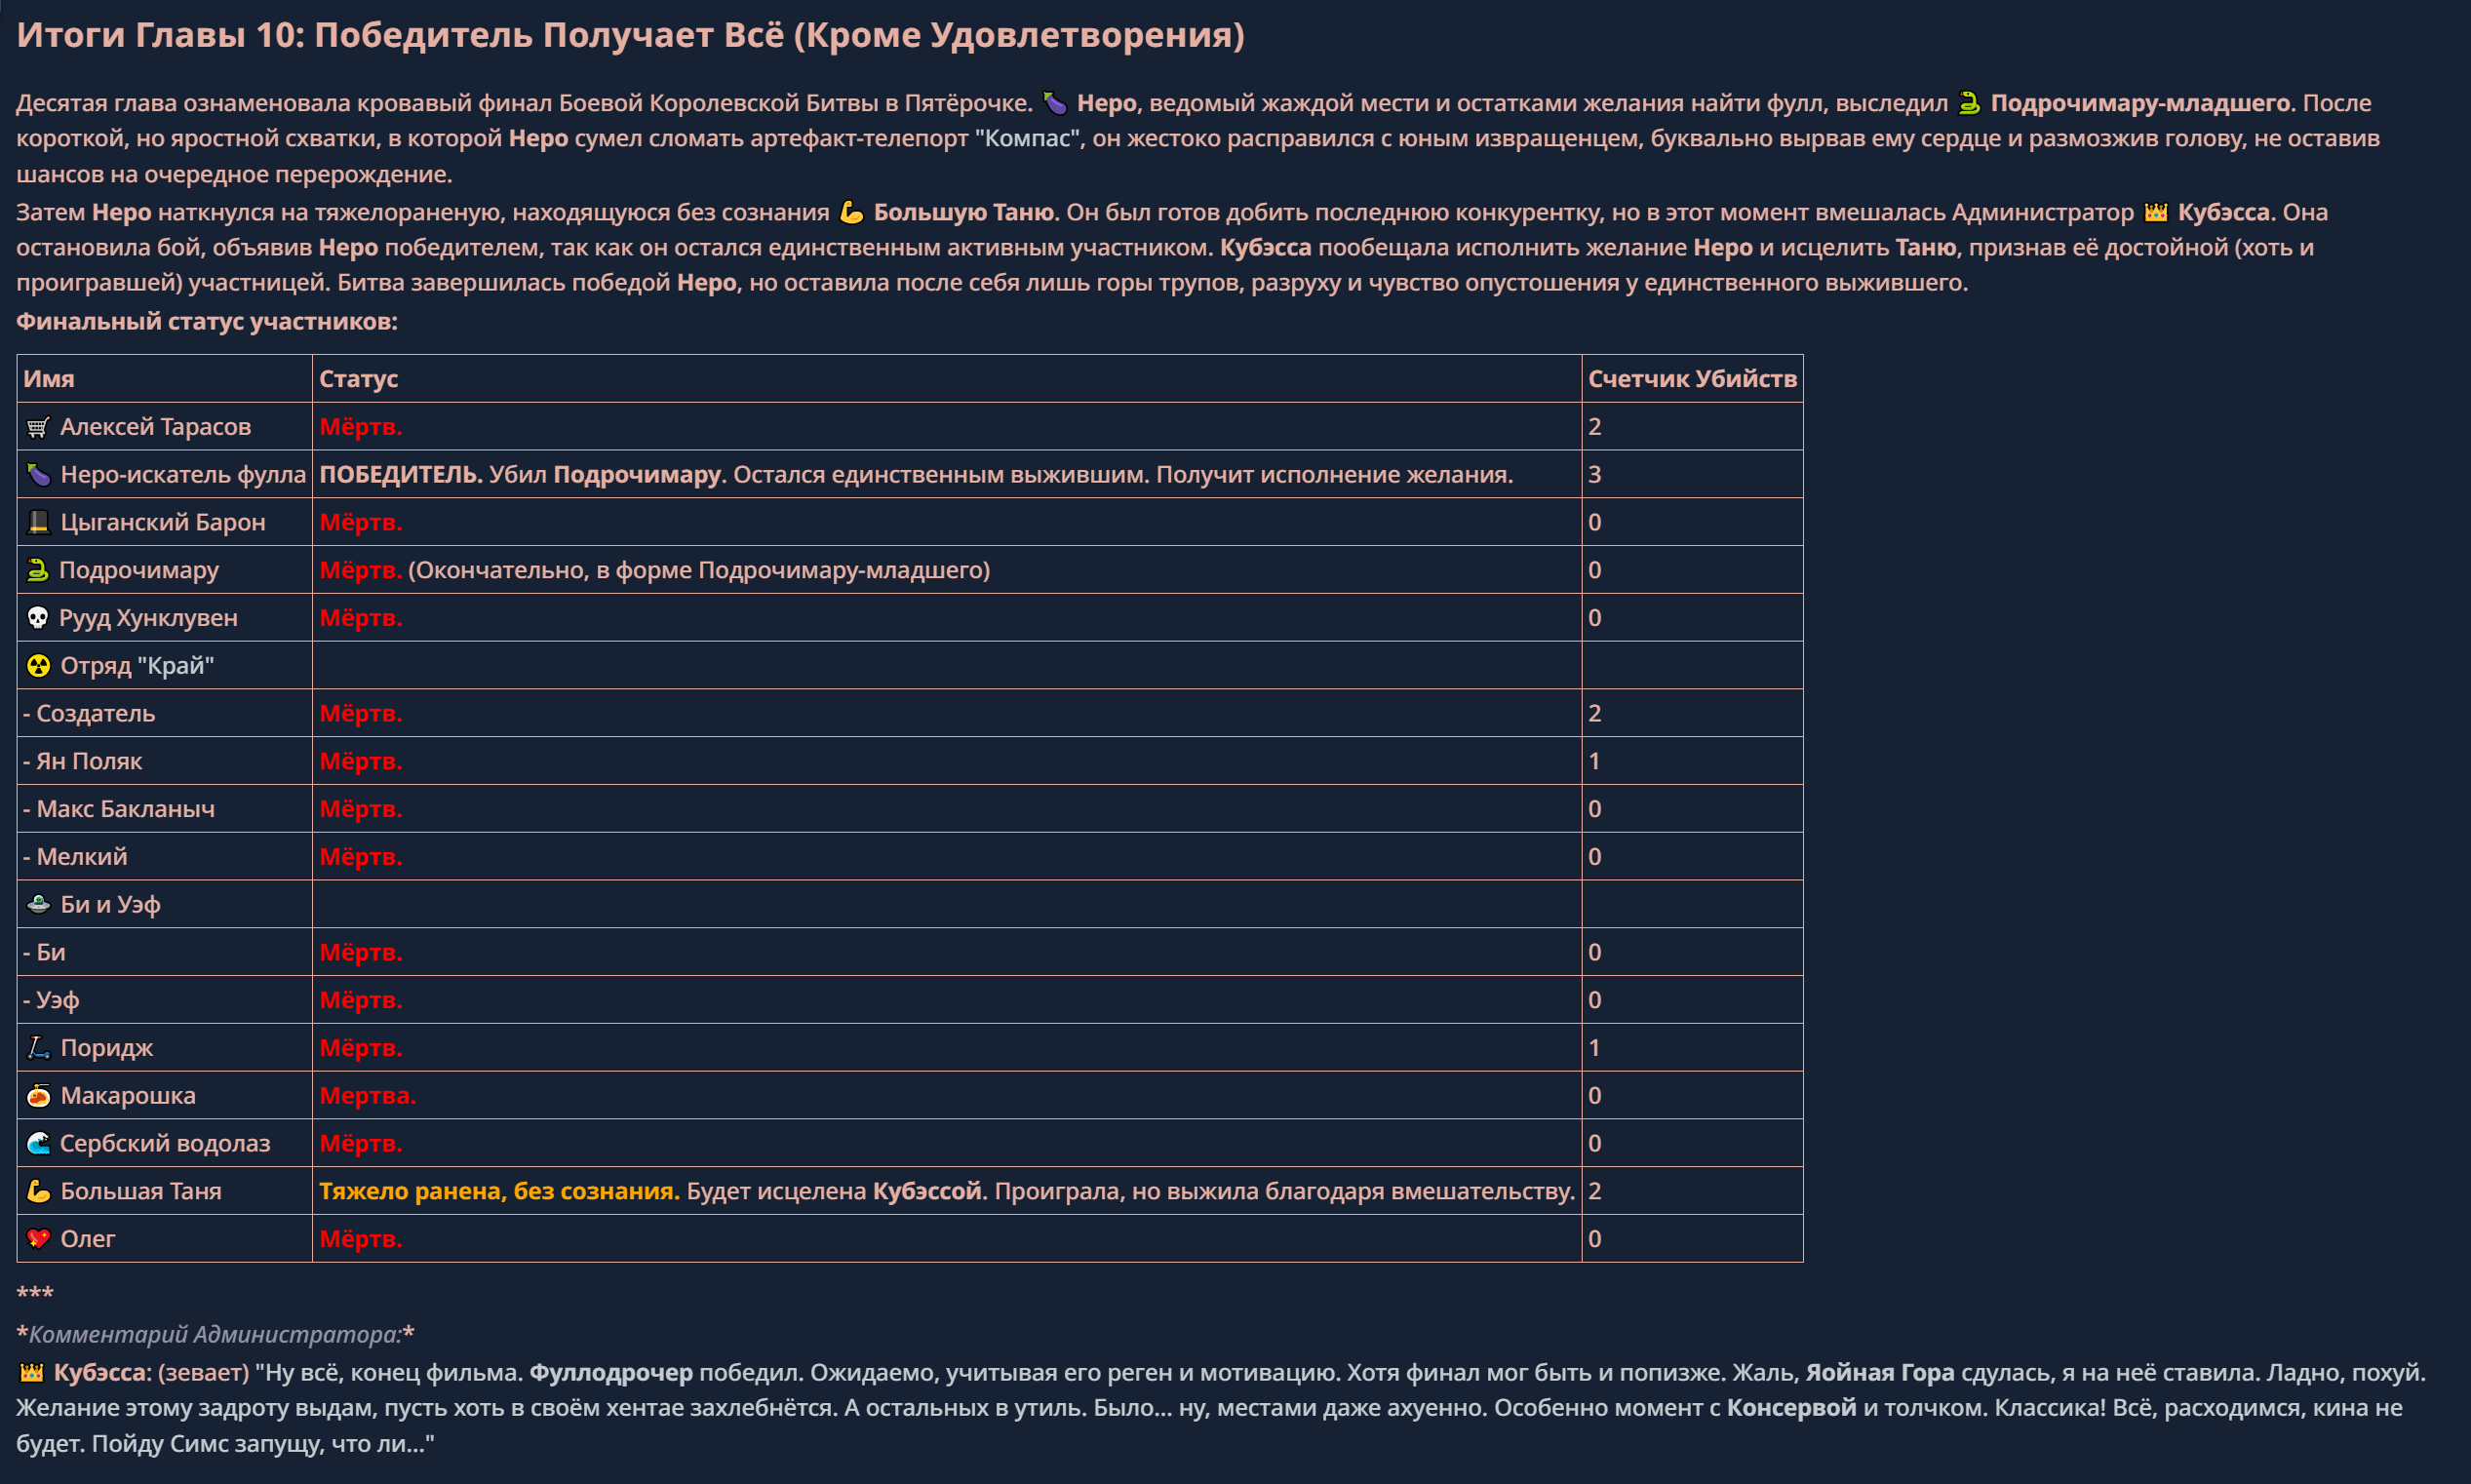Click the eggplant emoji before Неро in first paragraph
The image size is (2471, 1484).
click(x=1054, y=104)
